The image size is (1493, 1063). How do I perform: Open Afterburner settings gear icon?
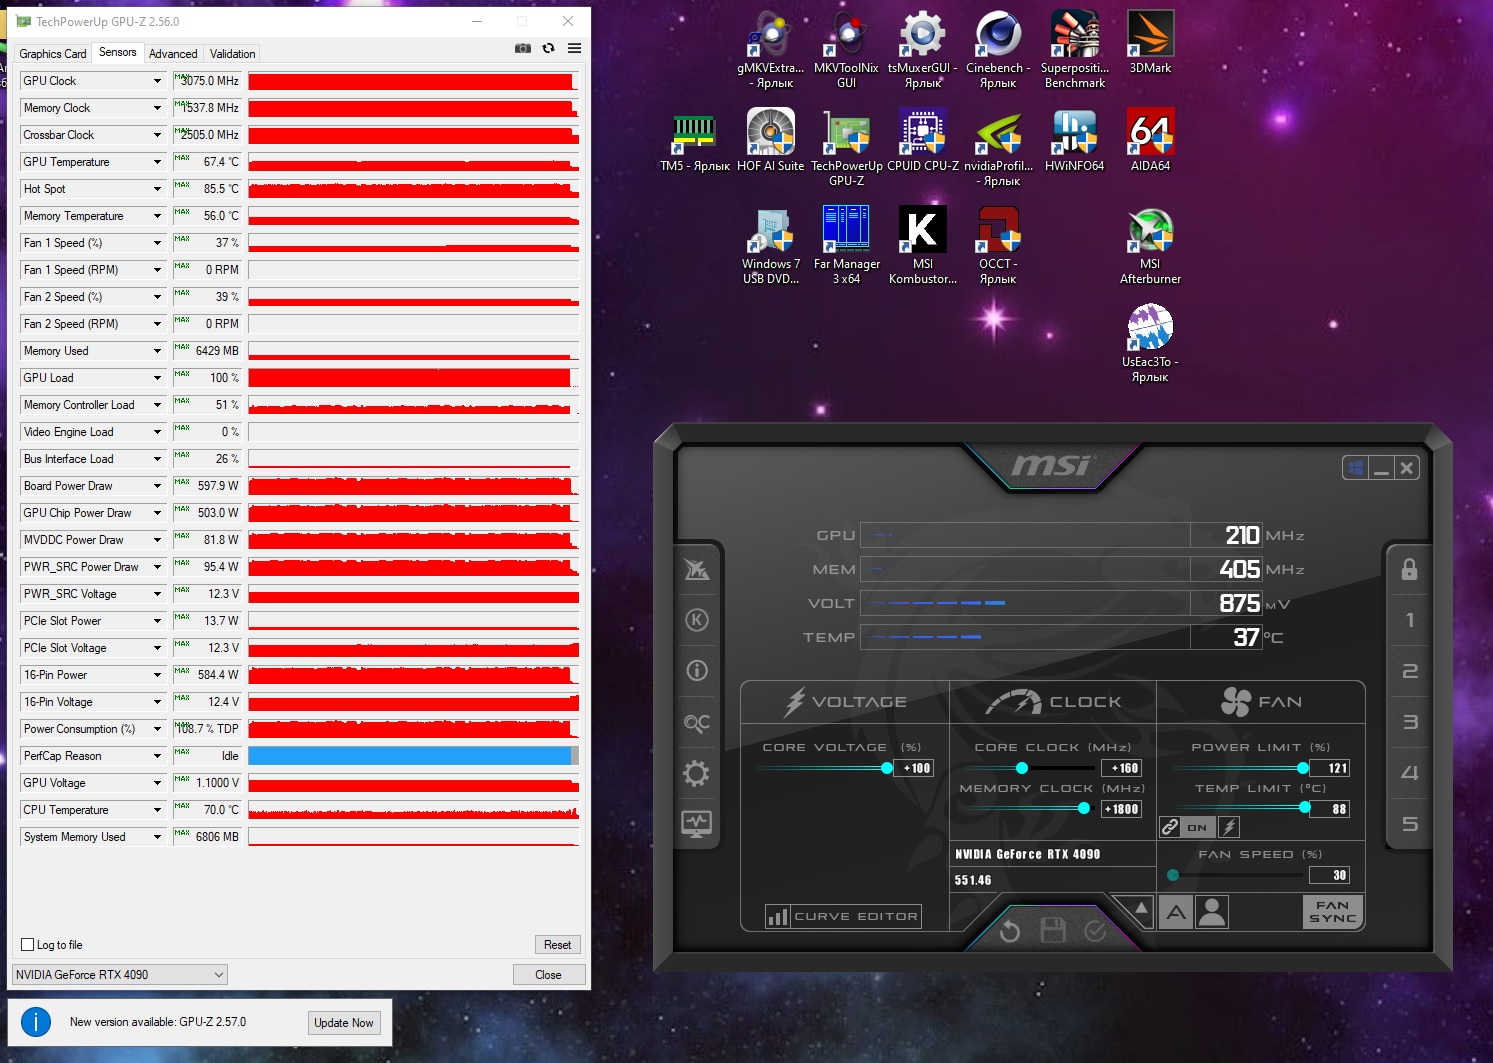tap(697, 773)
